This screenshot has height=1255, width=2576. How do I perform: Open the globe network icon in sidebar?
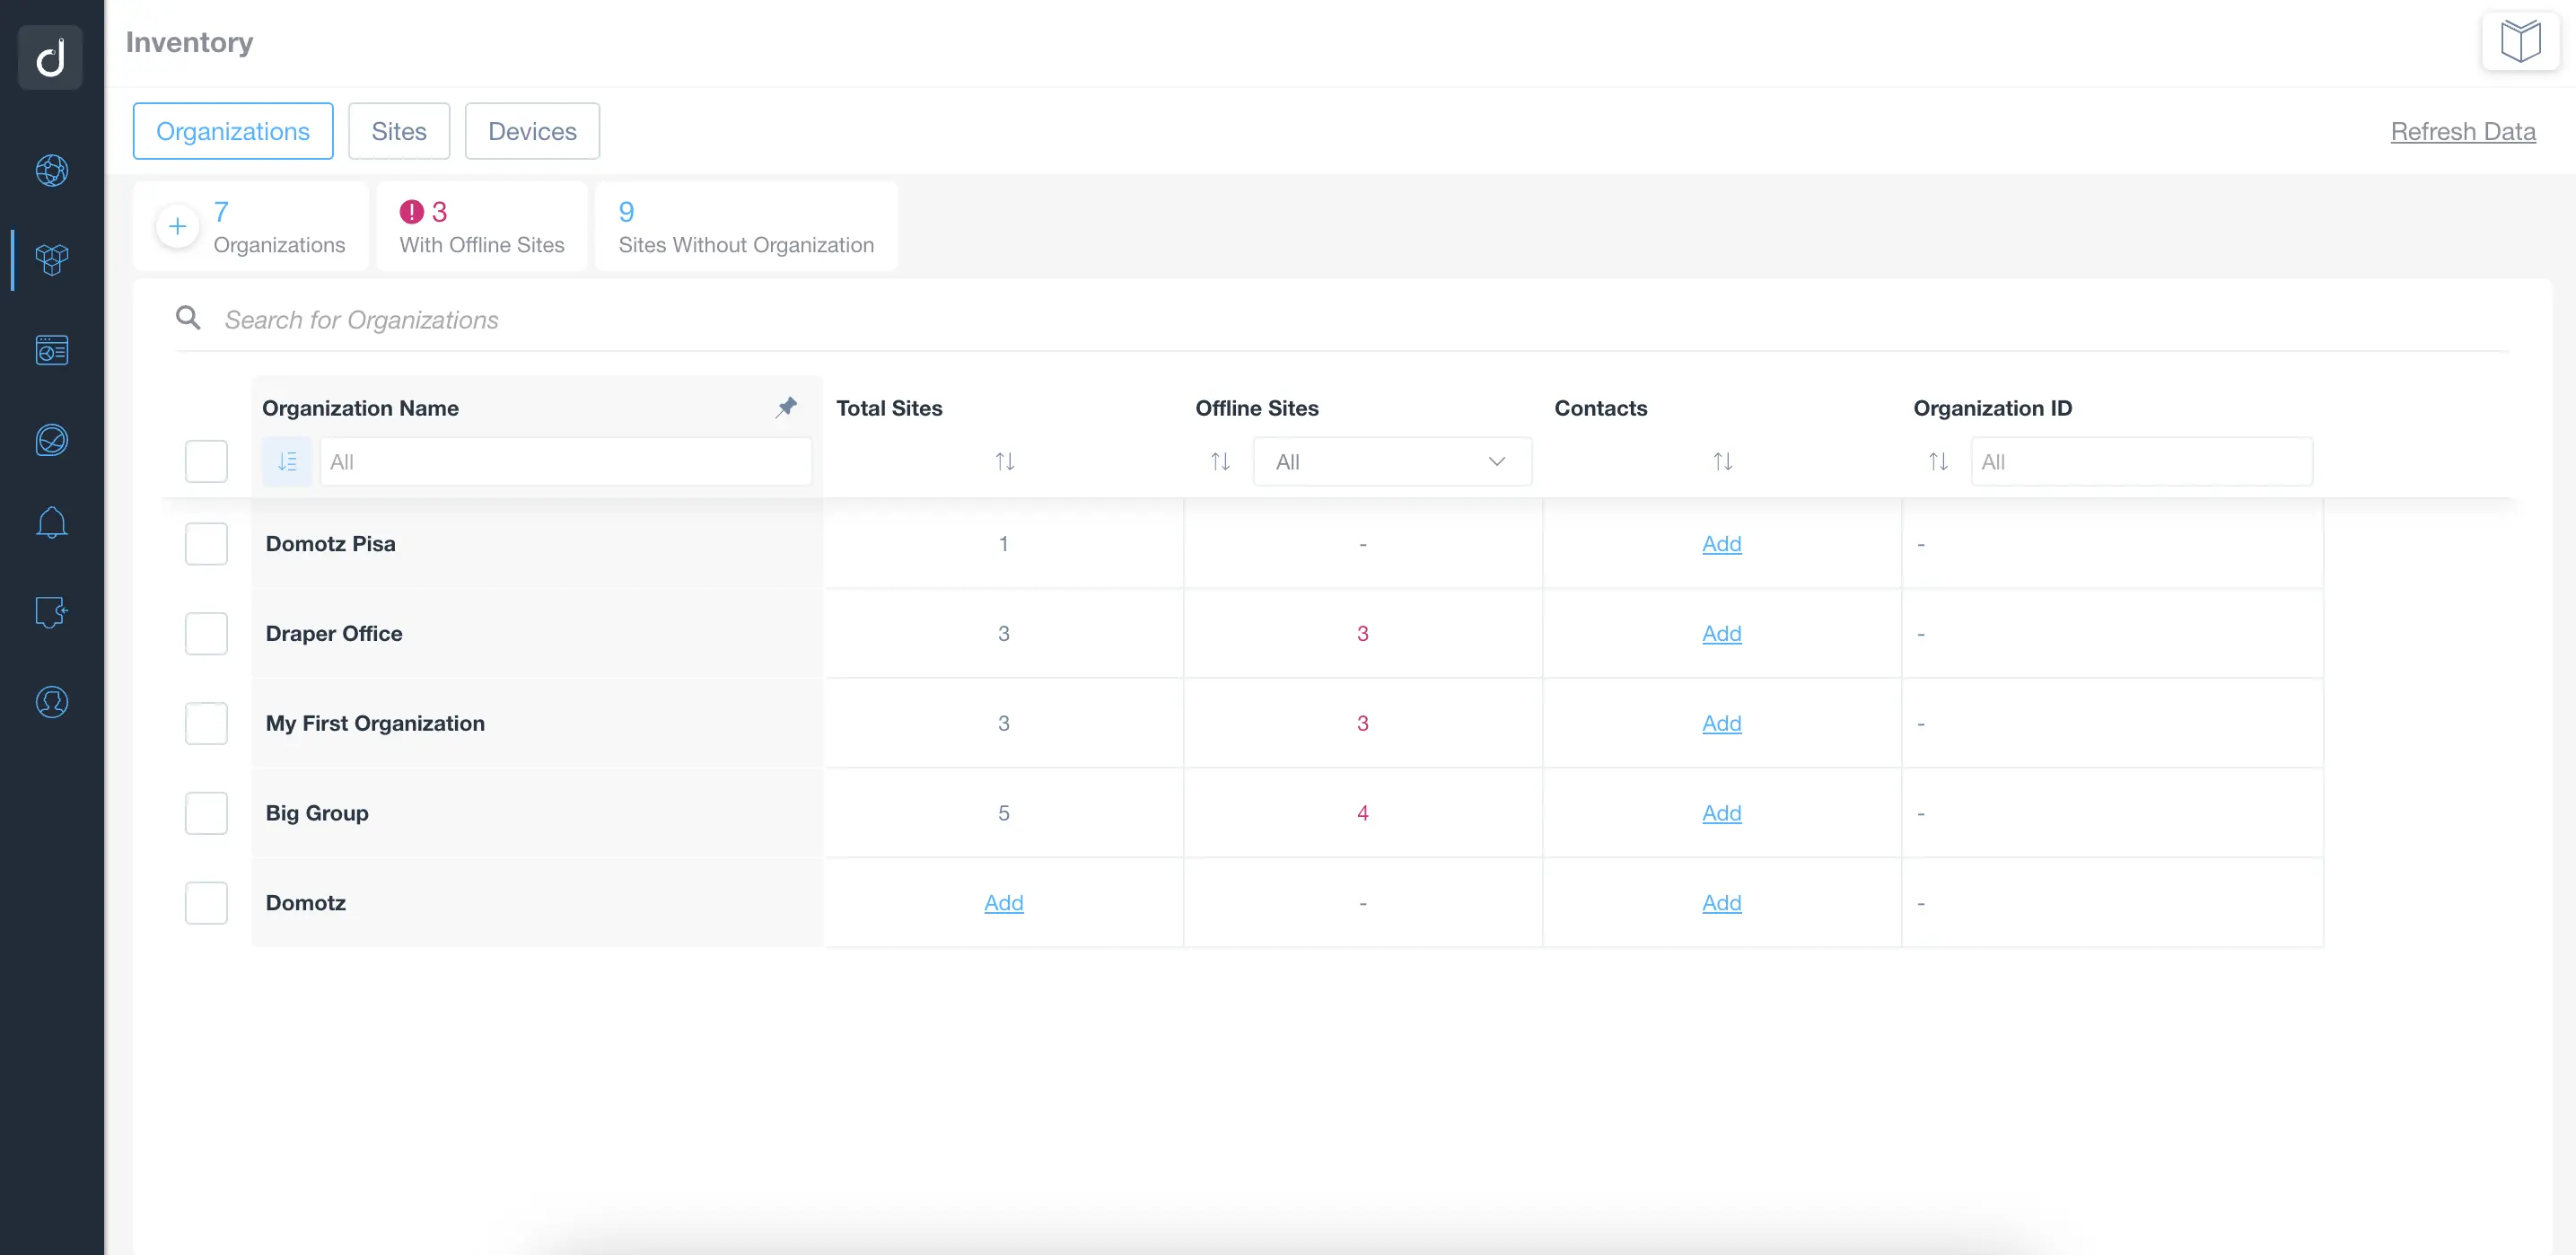pyautogui.click(x=52, y=170)
